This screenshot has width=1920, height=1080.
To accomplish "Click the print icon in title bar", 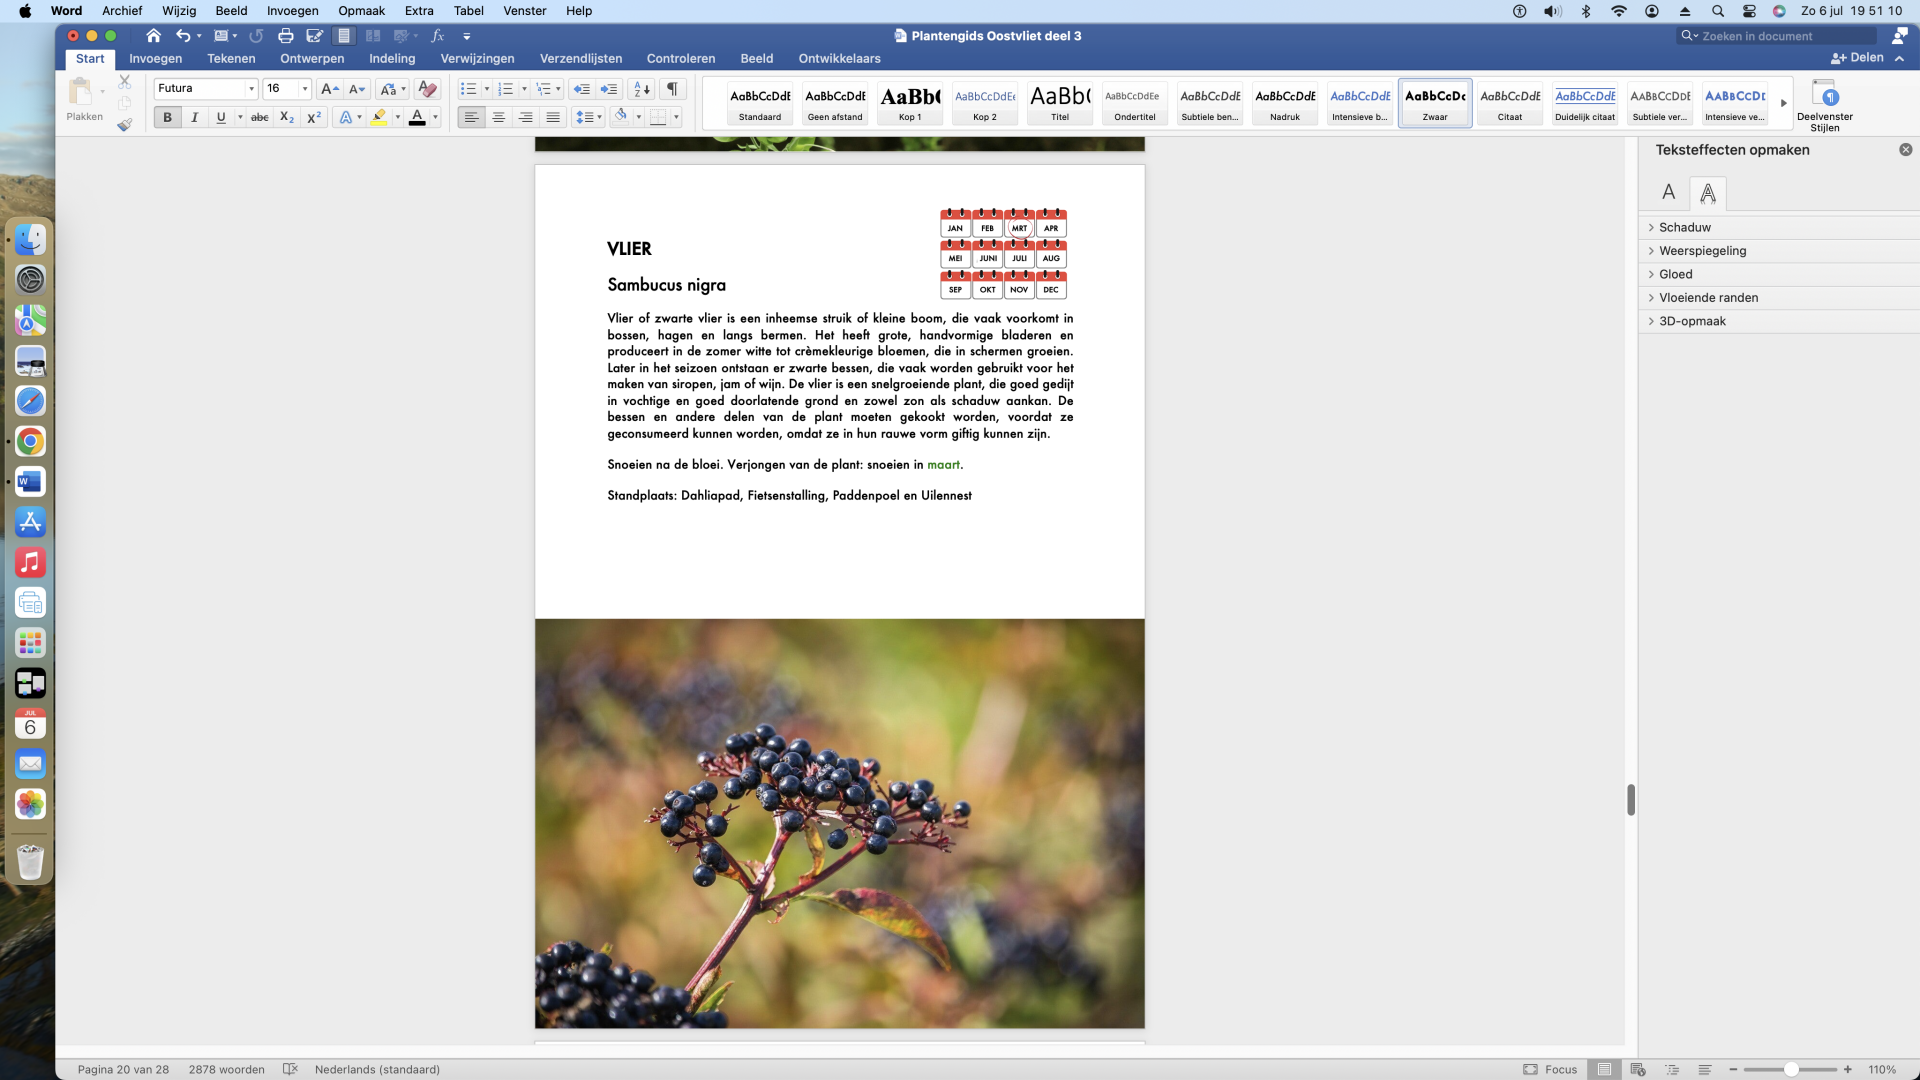I will coord(286,36).
